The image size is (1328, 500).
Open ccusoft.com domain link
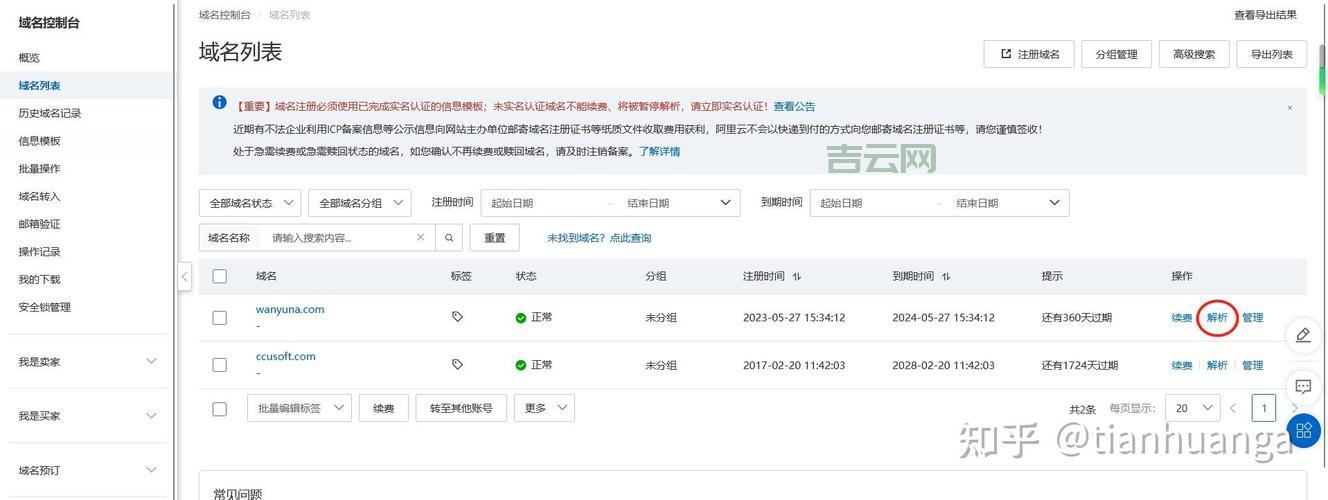tap(286, 356)
